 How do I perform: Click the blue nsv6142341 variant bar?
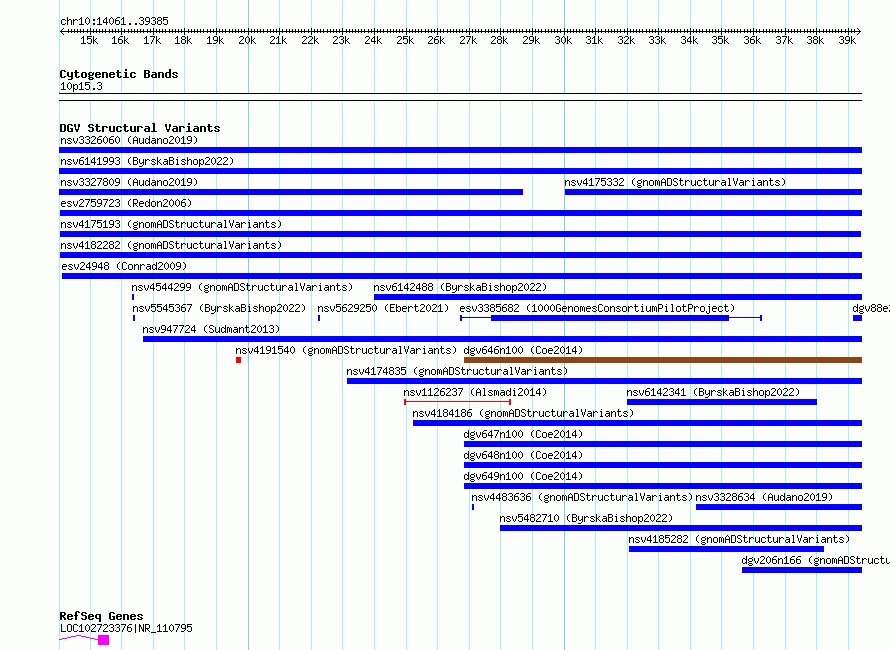coord(722,402)
